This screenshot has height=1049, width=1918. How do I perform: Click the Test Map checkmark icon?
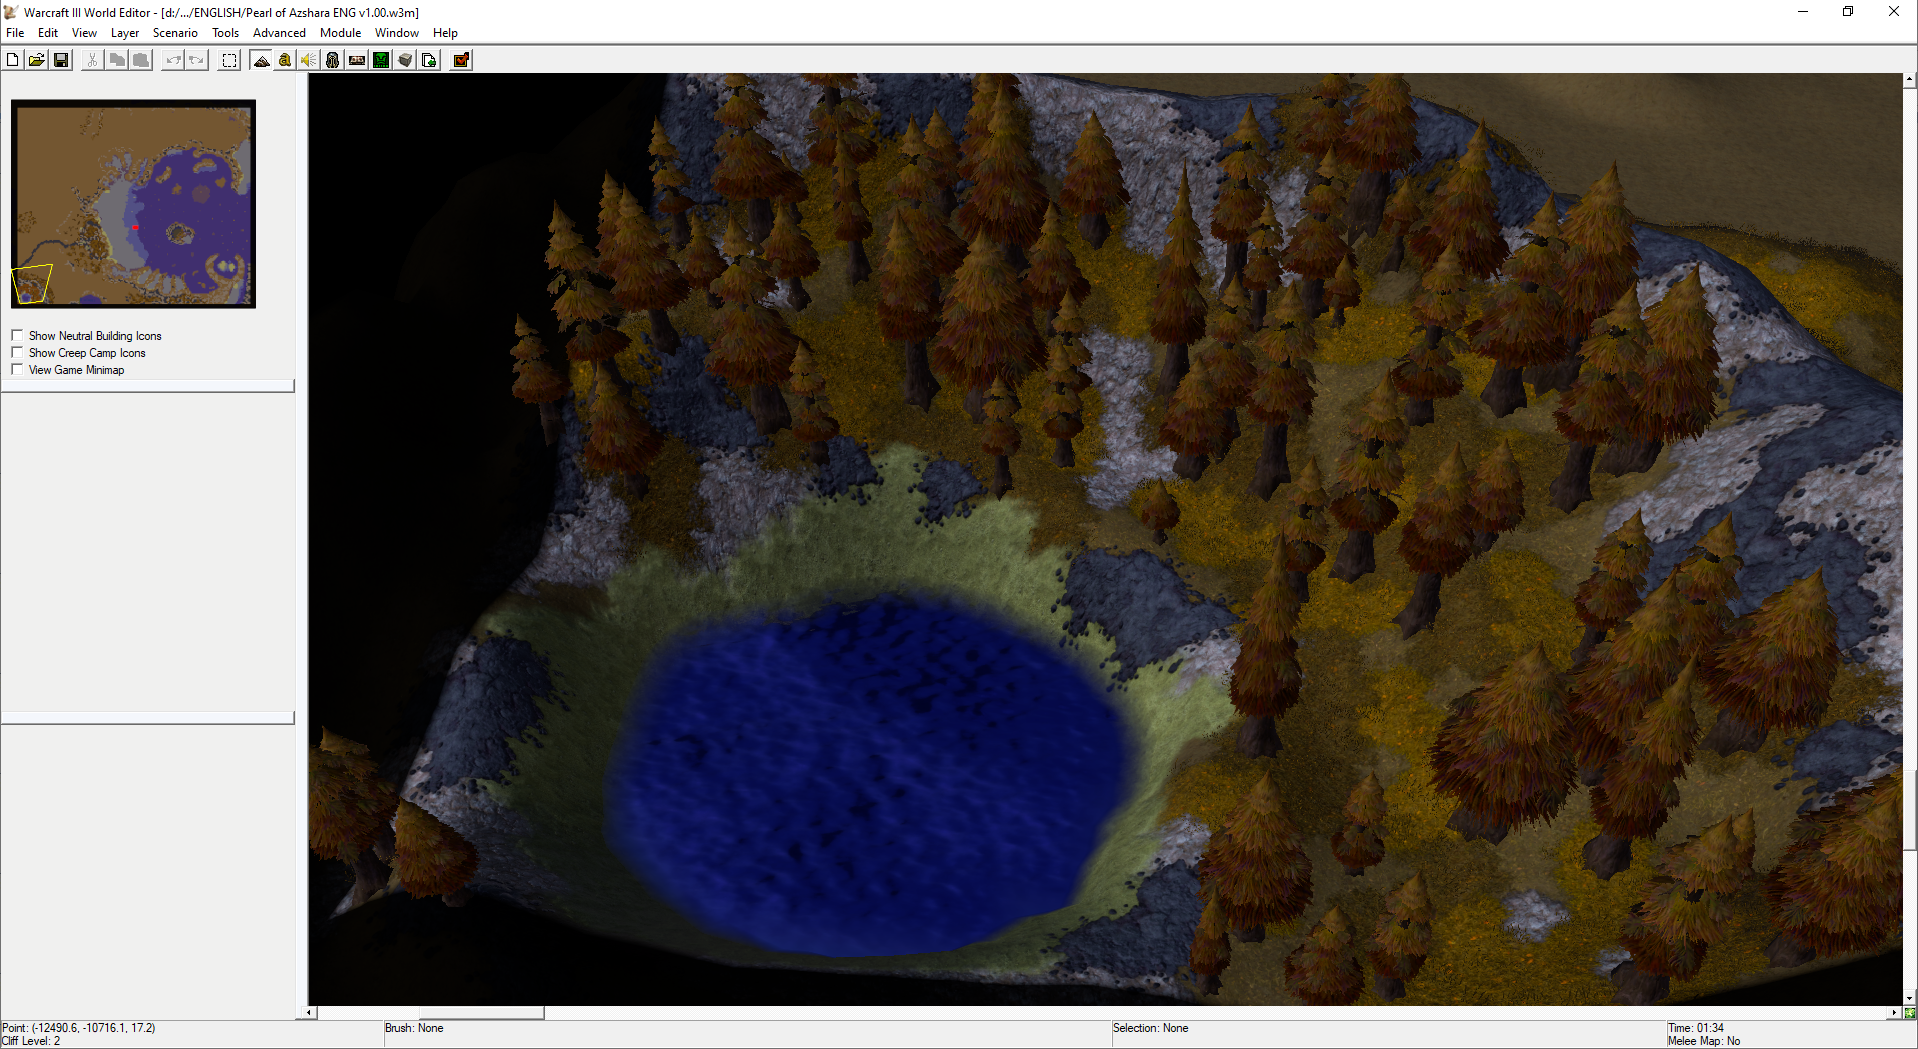tap(461, 60)
